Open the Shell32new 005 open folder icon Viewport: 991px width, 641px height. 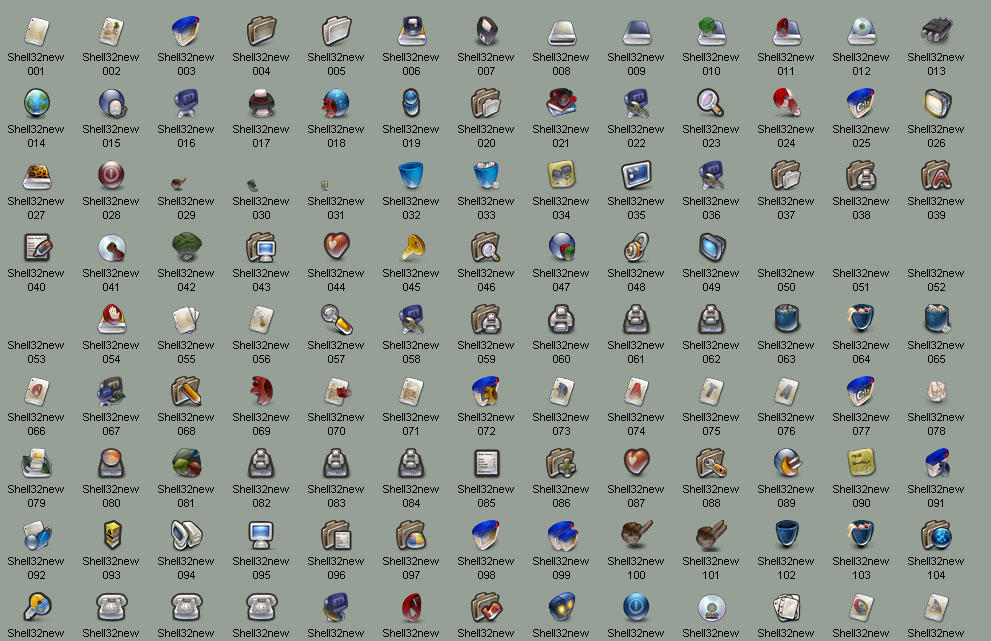336,30
